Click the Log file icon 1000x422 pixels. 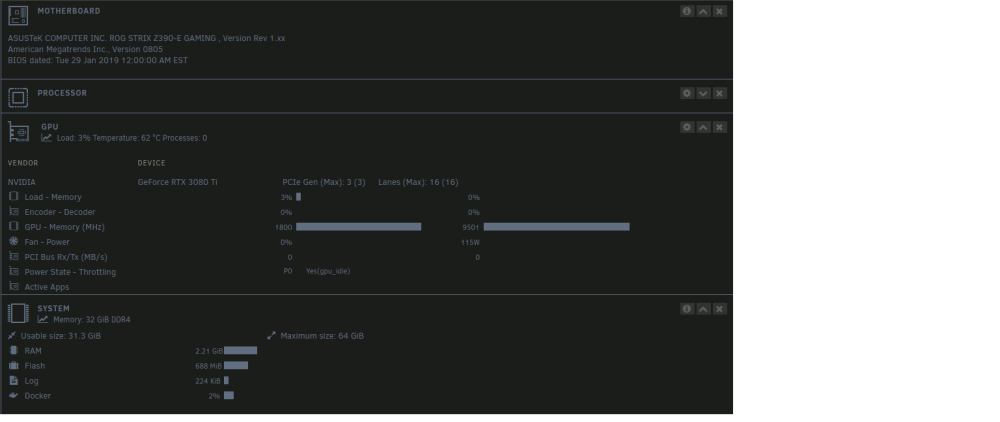(x=13, y=380)
